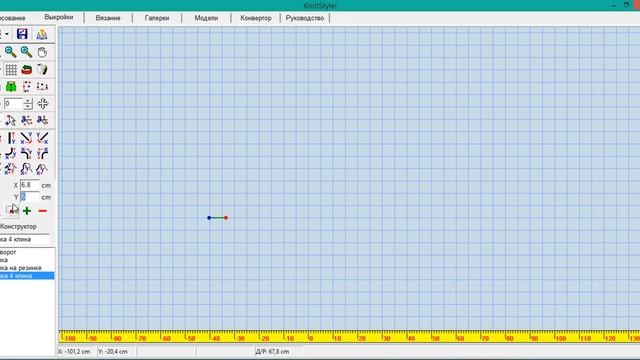This screenshot has width=640, height=360.
Task: Click the X: -101,2 cm status readout
Action: coord(75,351)
